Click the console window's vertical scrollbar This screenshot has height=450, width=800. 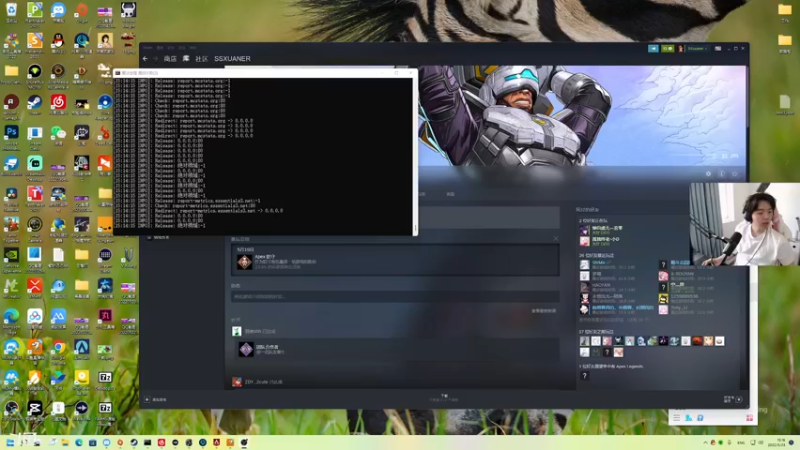coord(415,156)
